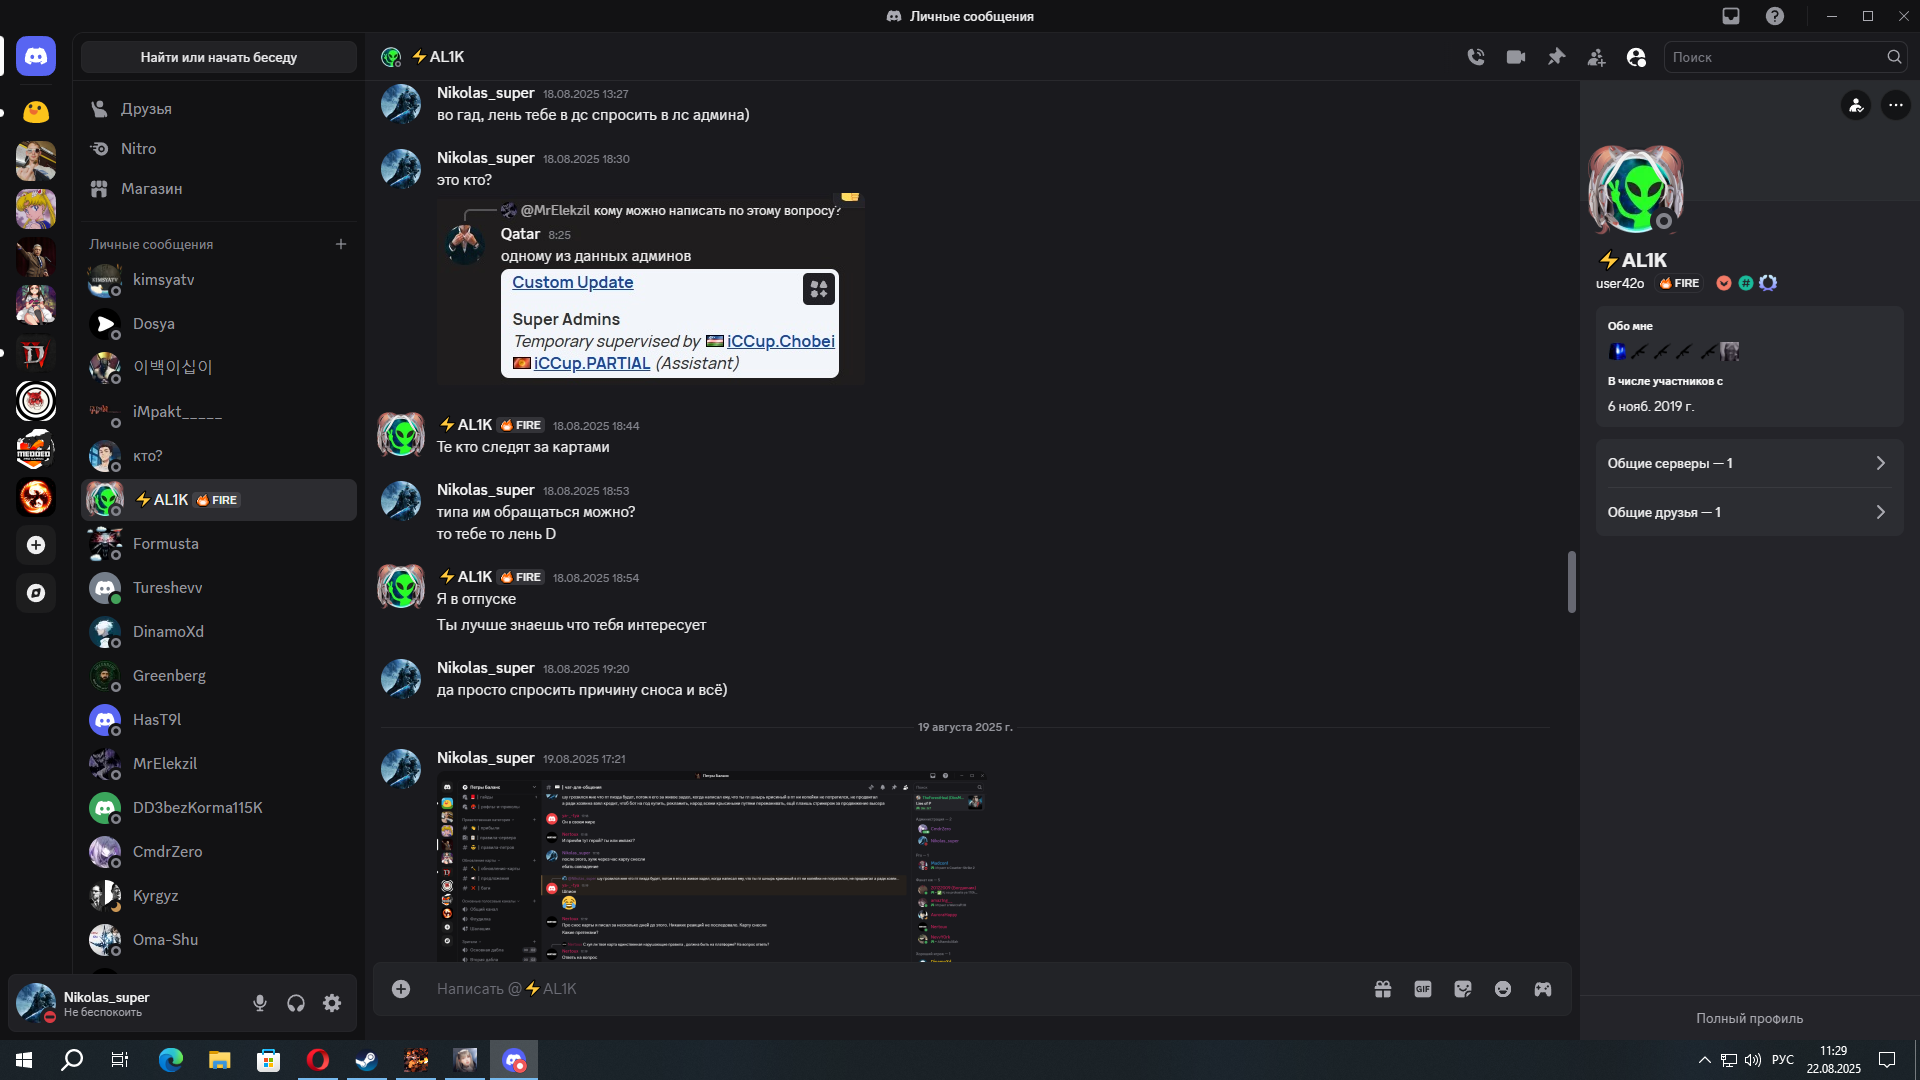The width and height of the screenshot is (1920, 1080).
Task: Open the Help icon
Action: [1775, 16]
